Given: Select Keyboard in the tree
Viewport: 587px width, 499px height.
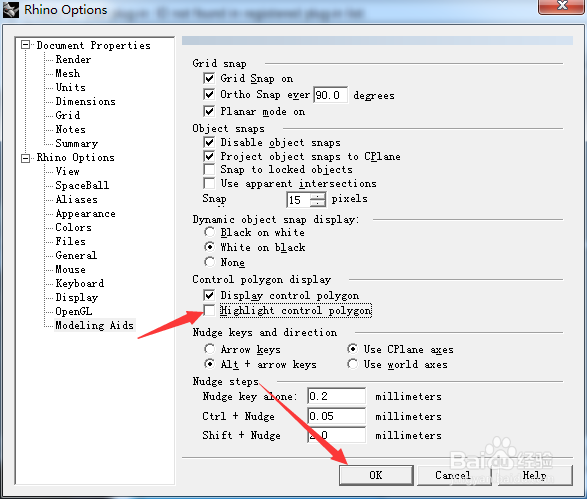Looking at the screenshot, I should click(x=79, y=283).
